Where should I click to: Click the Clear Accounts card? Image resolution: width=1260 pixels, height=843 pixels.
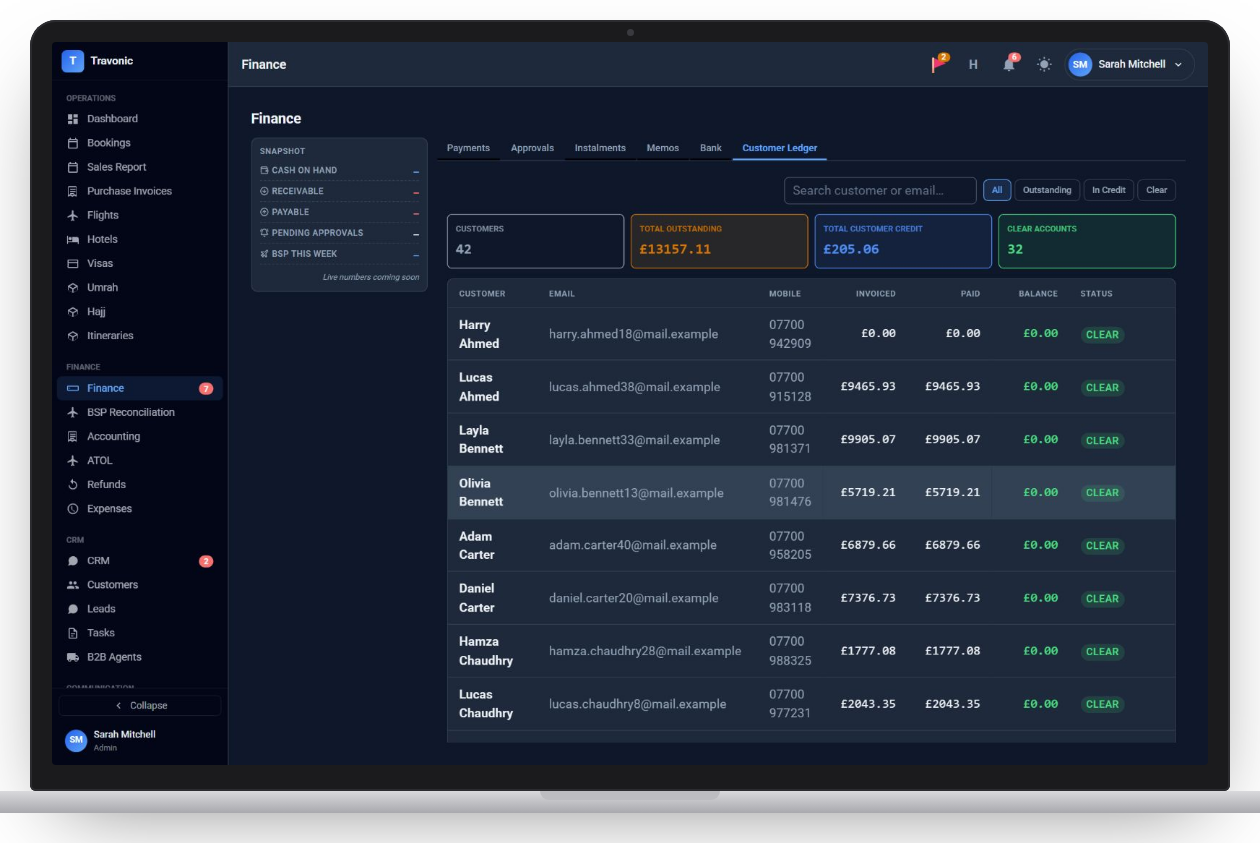(x=1087, y=241)
